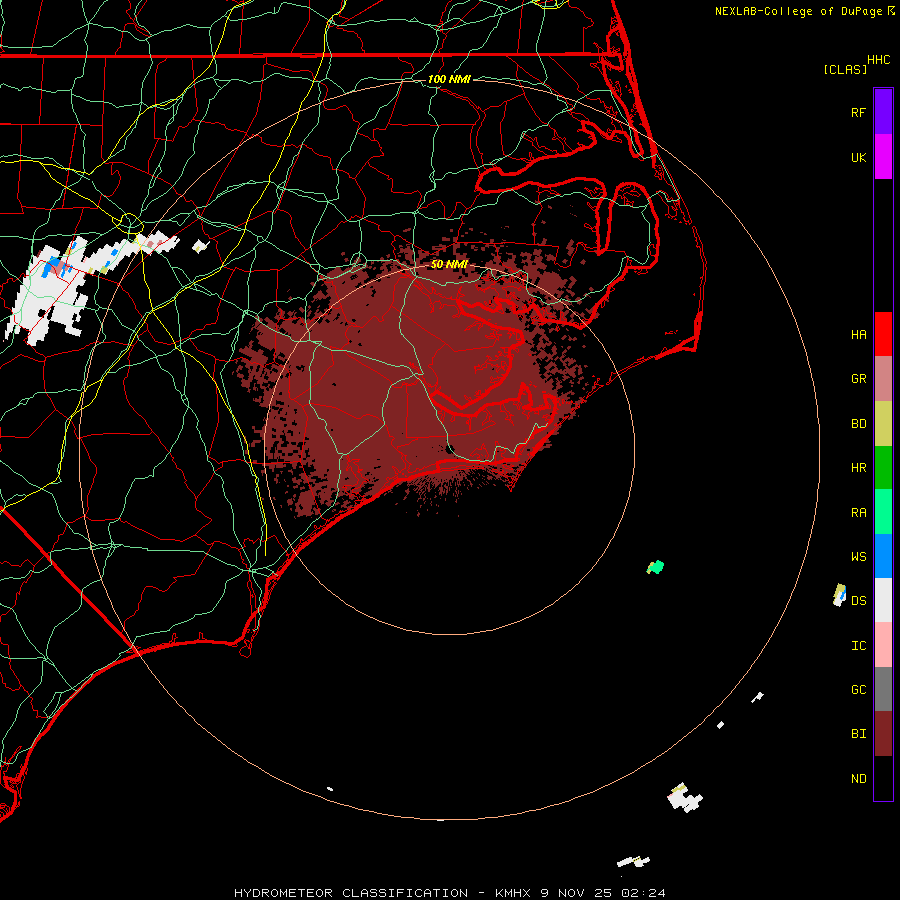Click the WS blue legend color block
The image size is (900, 900).
tap(883, 556)
